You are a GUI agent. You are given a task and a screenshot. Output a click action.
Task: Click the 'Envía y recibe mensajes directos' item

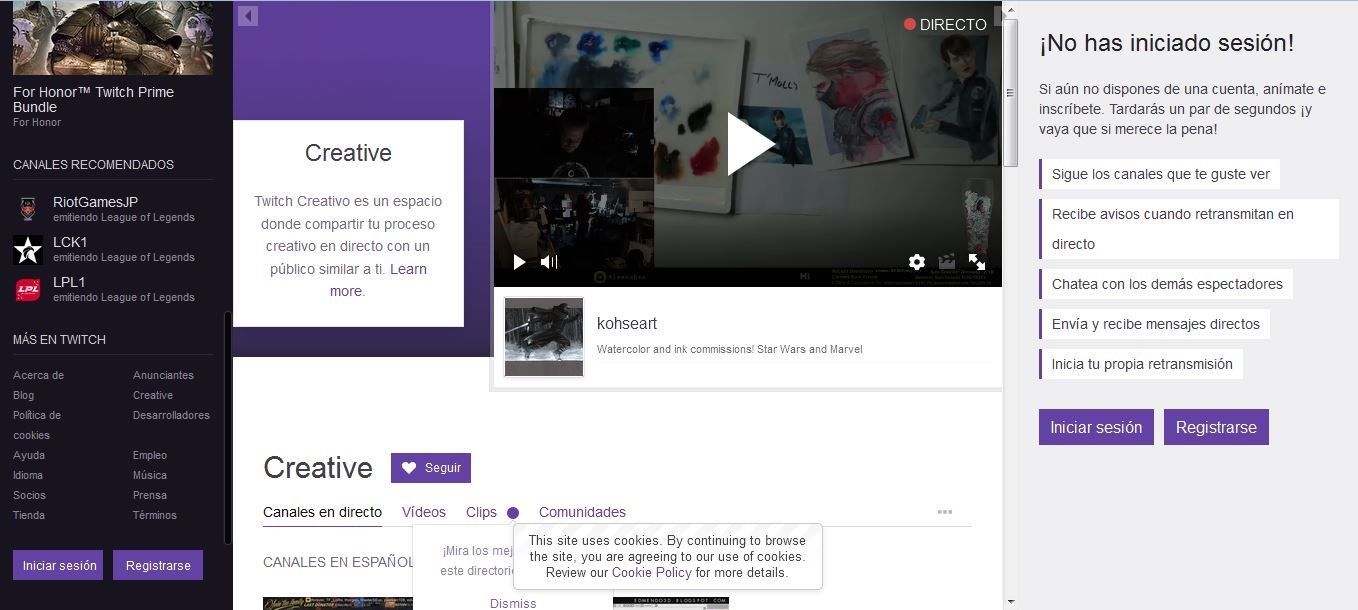(1155, 324)
